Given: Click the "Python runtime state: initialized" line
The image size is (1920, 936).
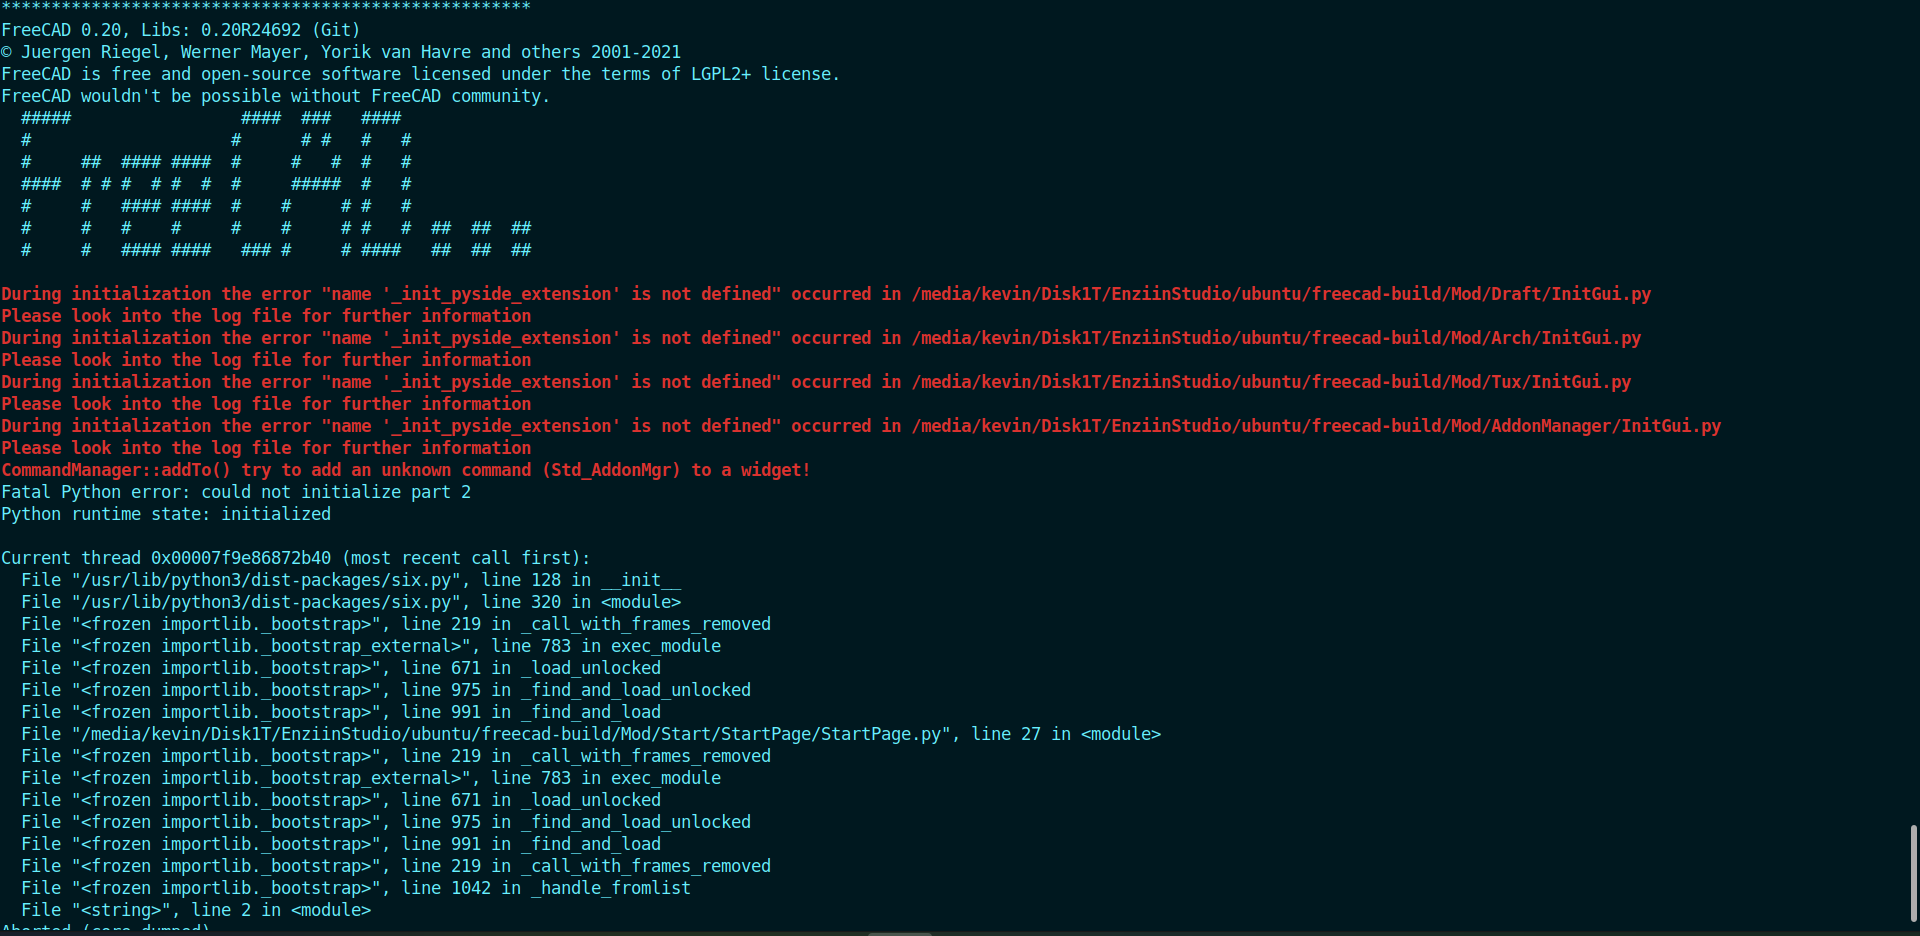Looking at the screenshot, I should (x=166, y=514).
